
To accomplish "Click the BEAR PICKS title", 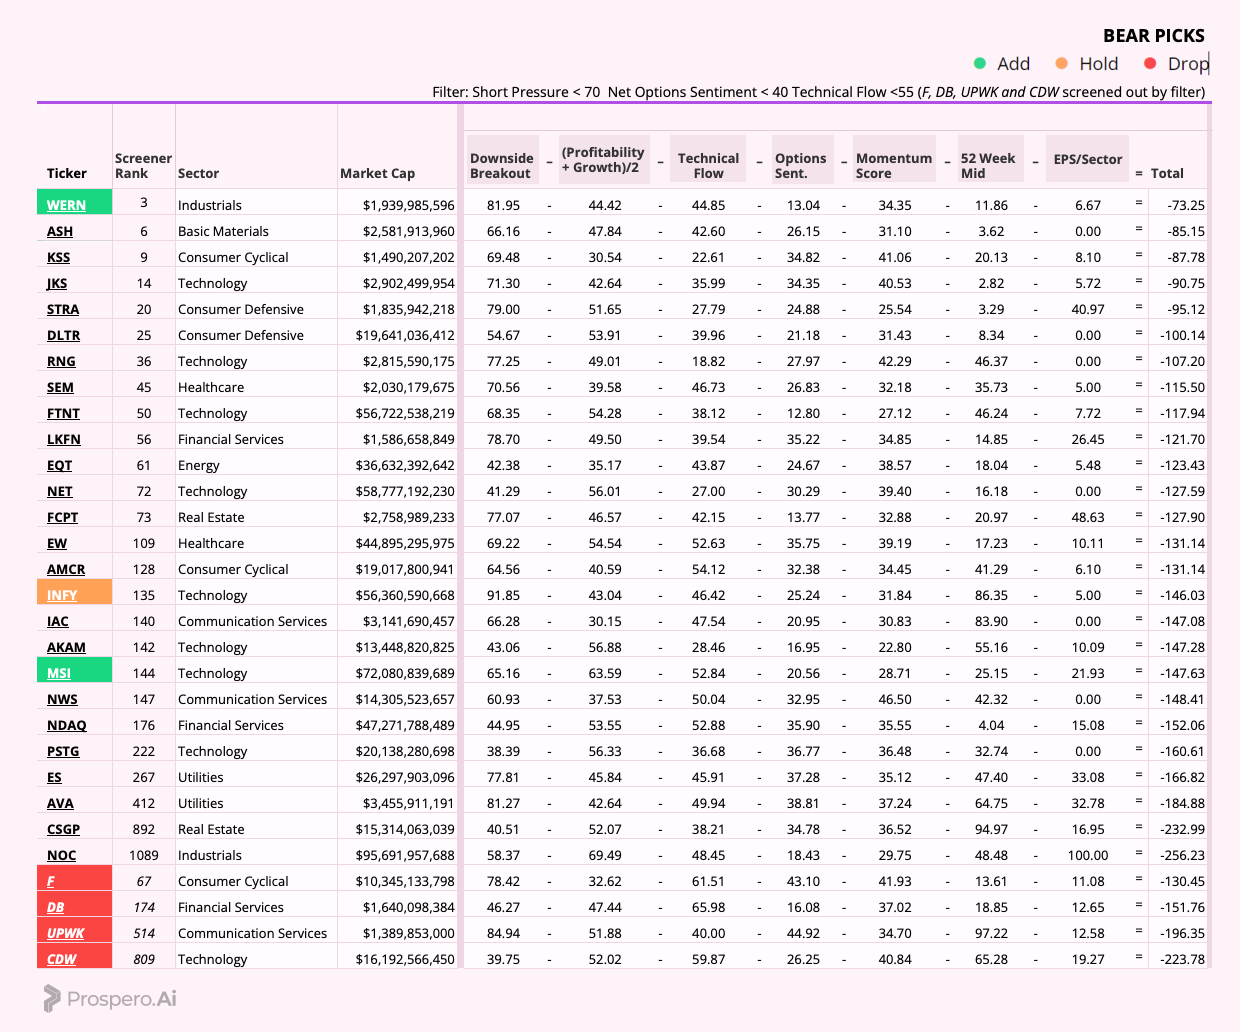I will [1154, 35].
